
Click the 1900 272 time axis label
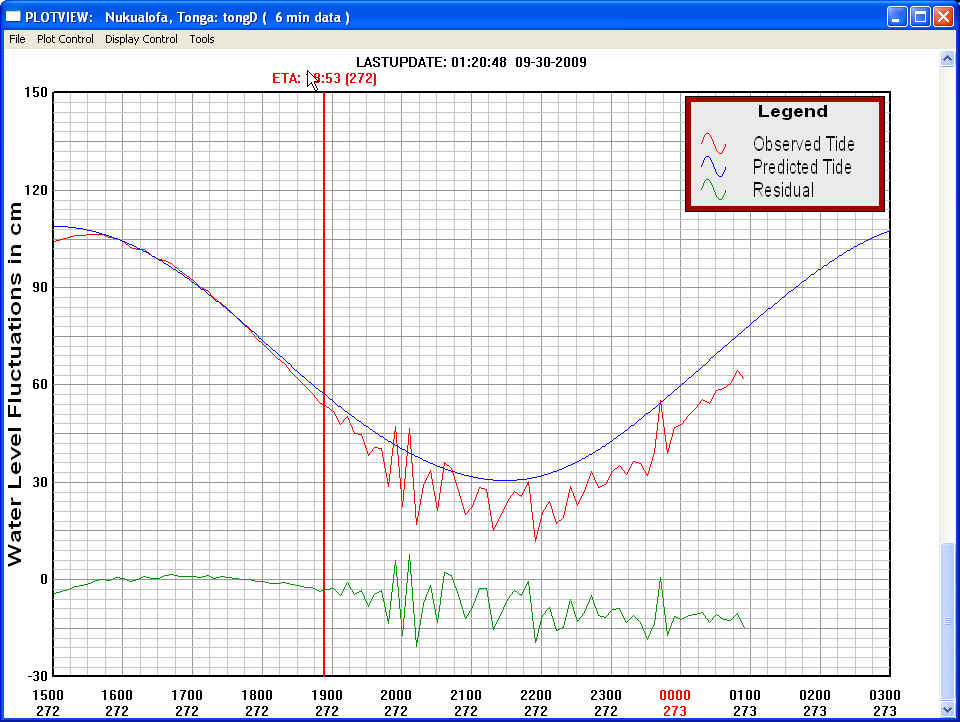coord(327,703)
